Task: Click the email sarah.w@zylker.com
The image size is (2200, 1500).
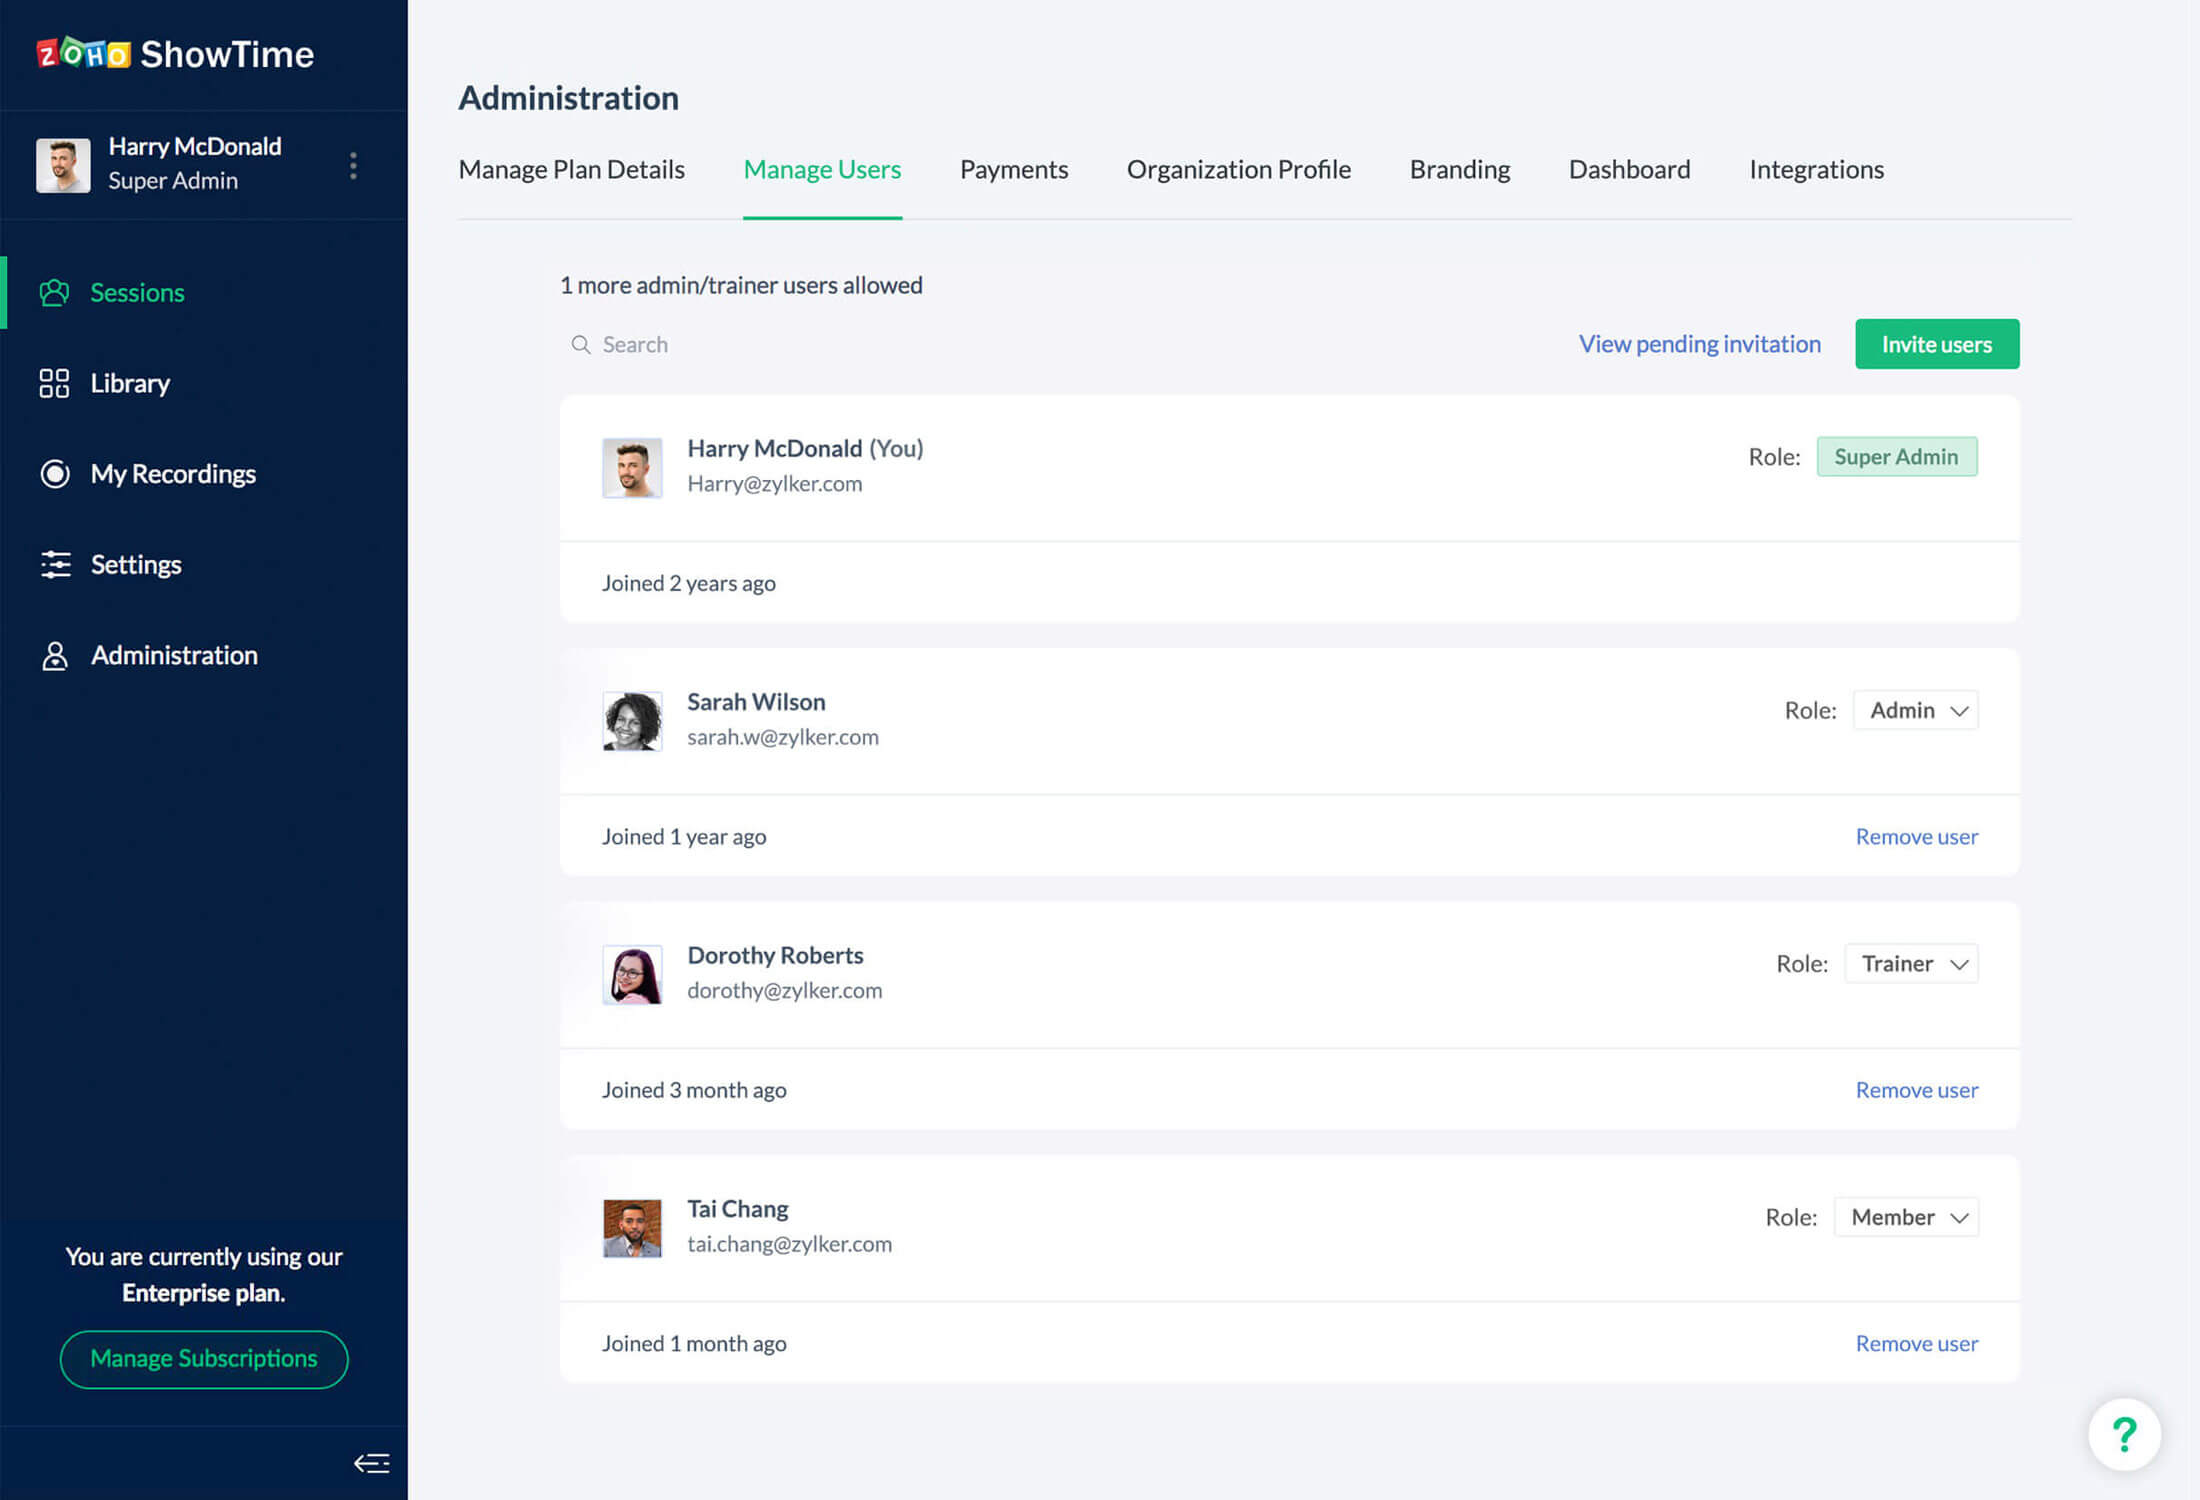Action: tap(783, 737)
